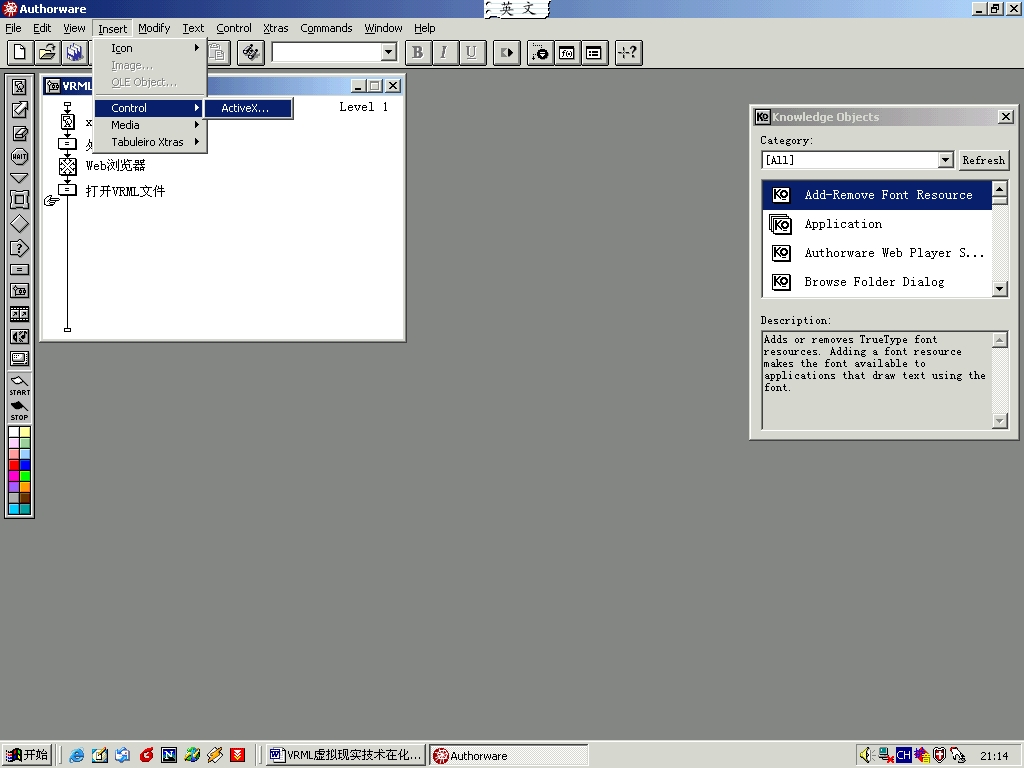This screenshot has width=1024, height=768.
Task: Pick the bright green color swatch
Action: pyautogui.click(x=25, y=476)
